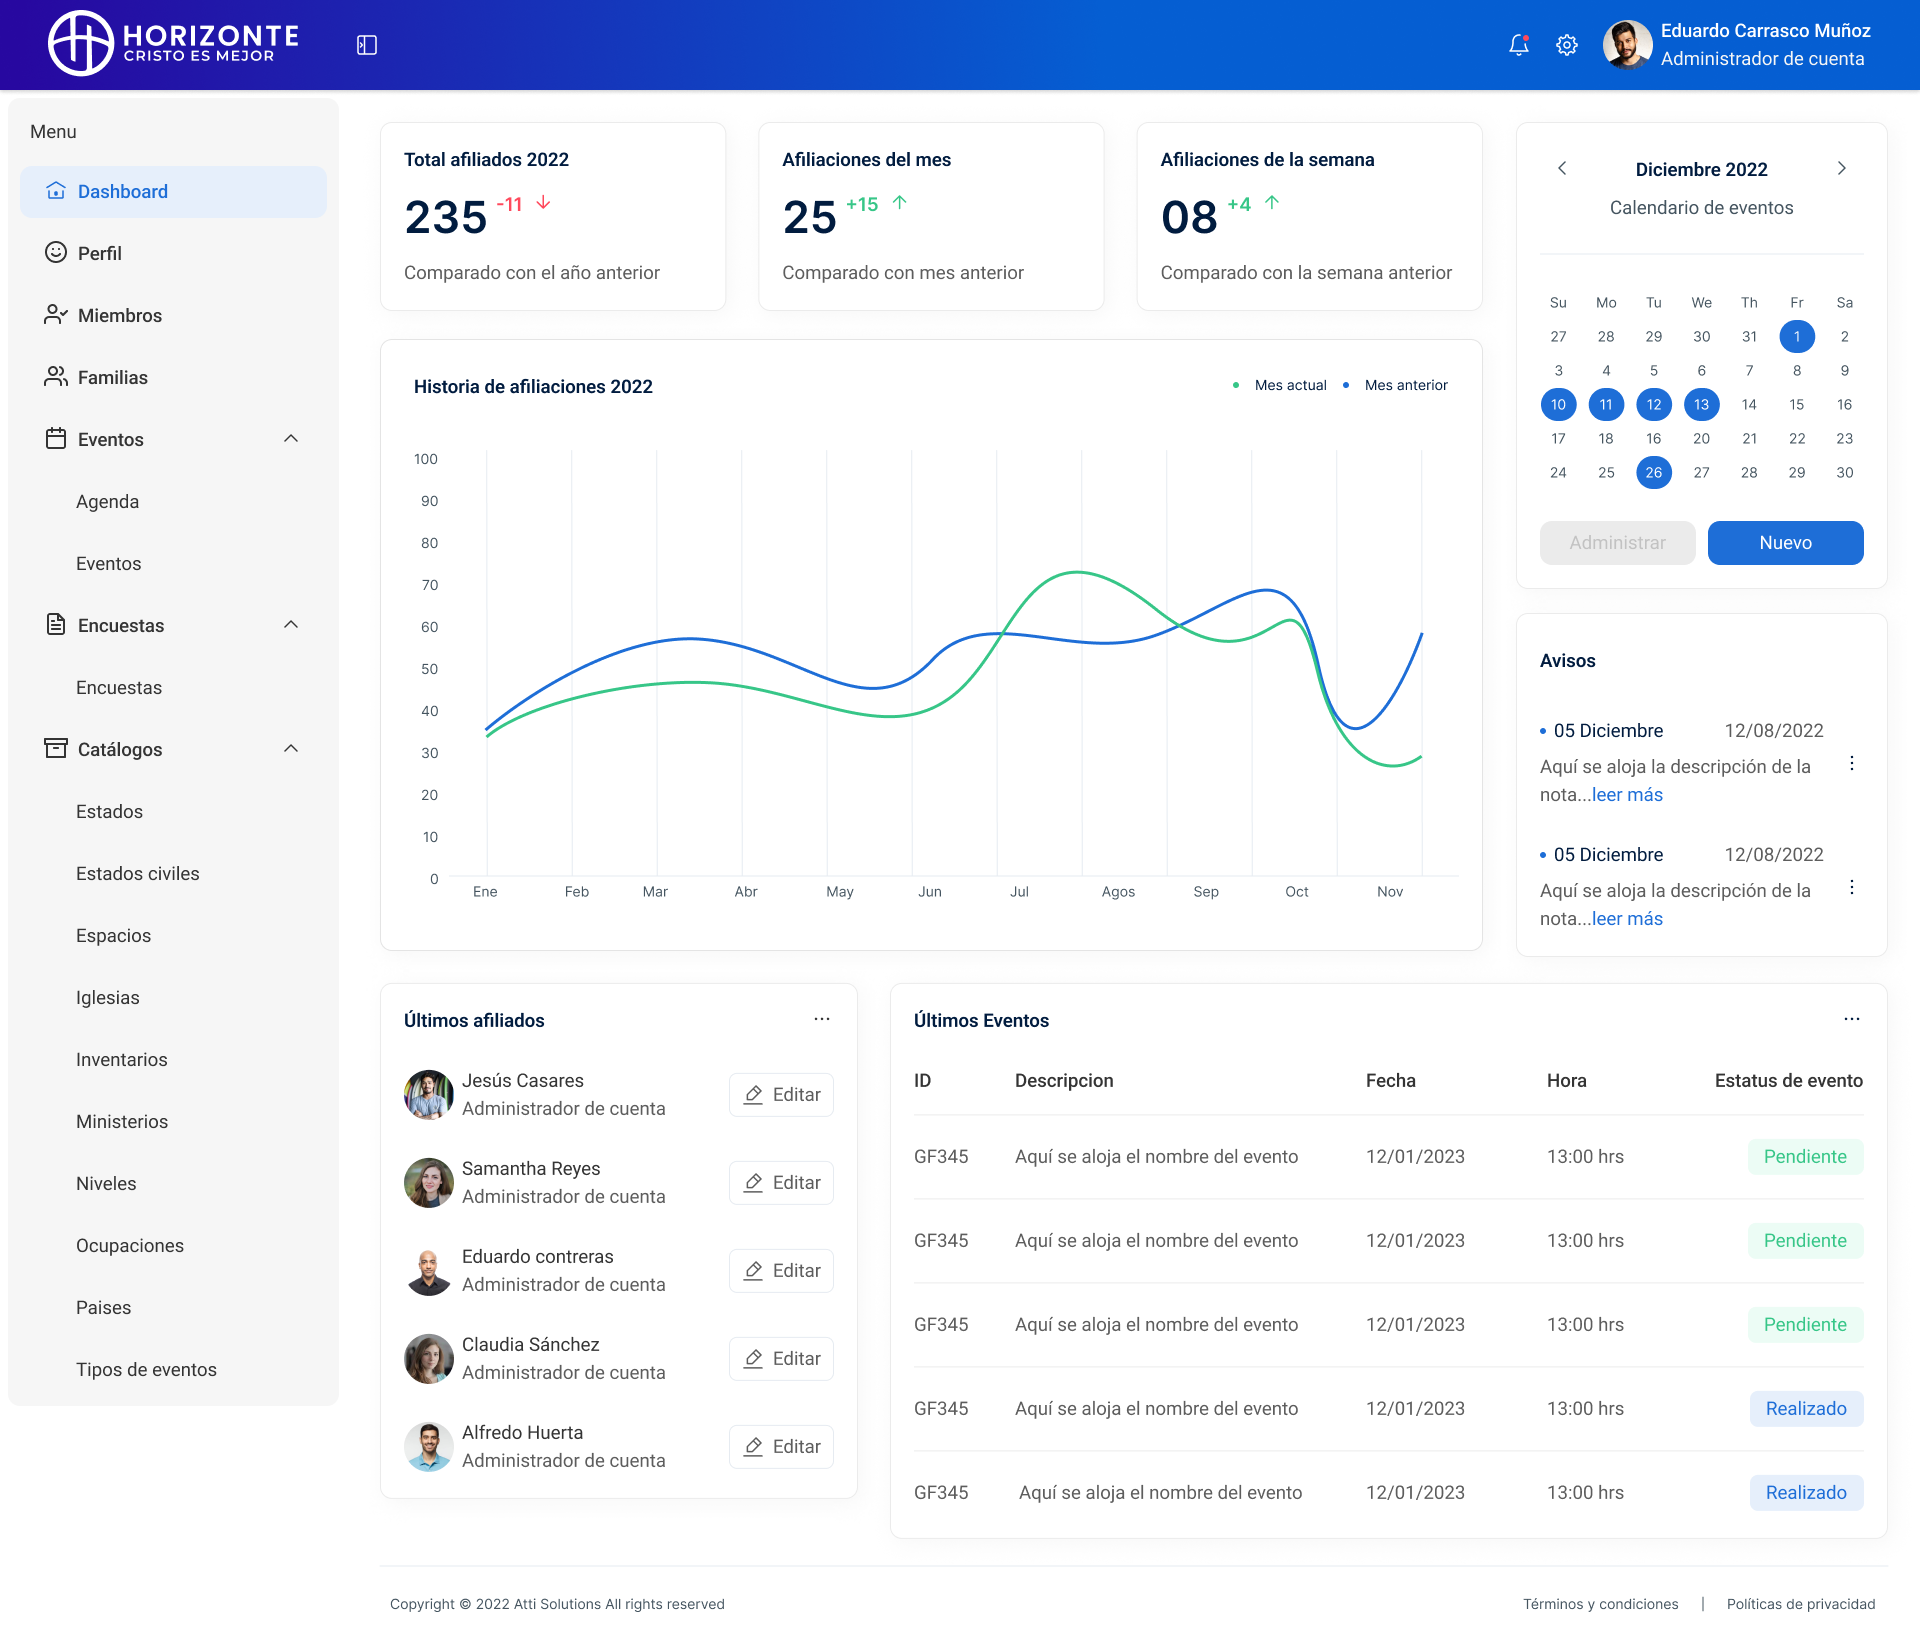This screenshot has height=1642, width=1920.
Task: Click the Eventos calendar icon in sidebar
Action: [56, 439]
